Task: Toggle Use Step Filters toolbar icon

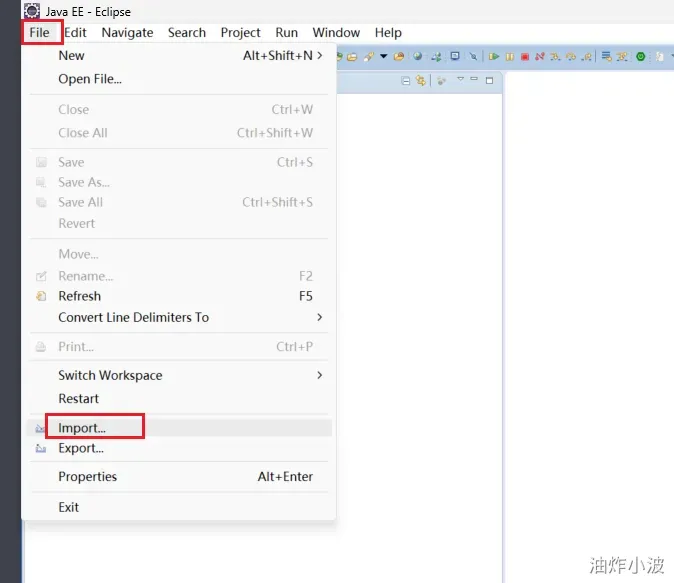Action: tap(622, 56)
